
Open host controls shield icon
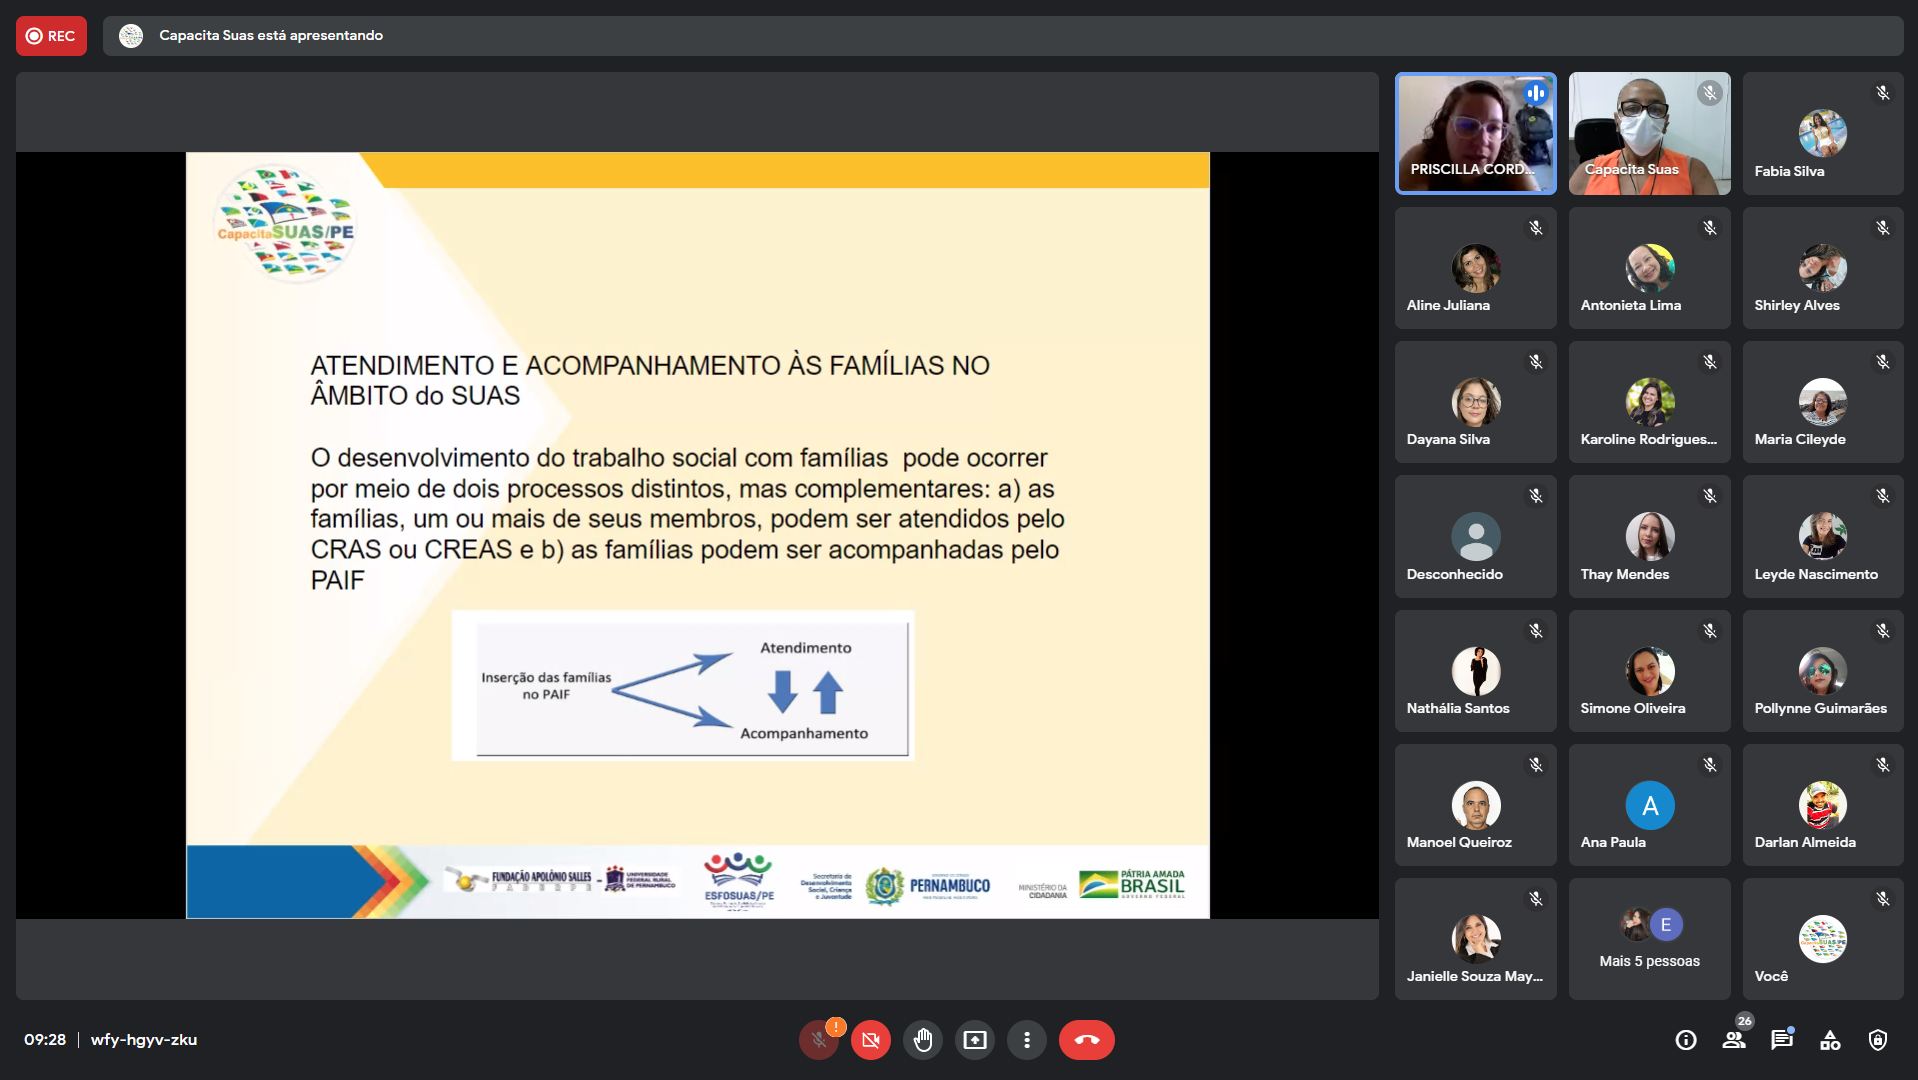[x=1878, y=1040]
